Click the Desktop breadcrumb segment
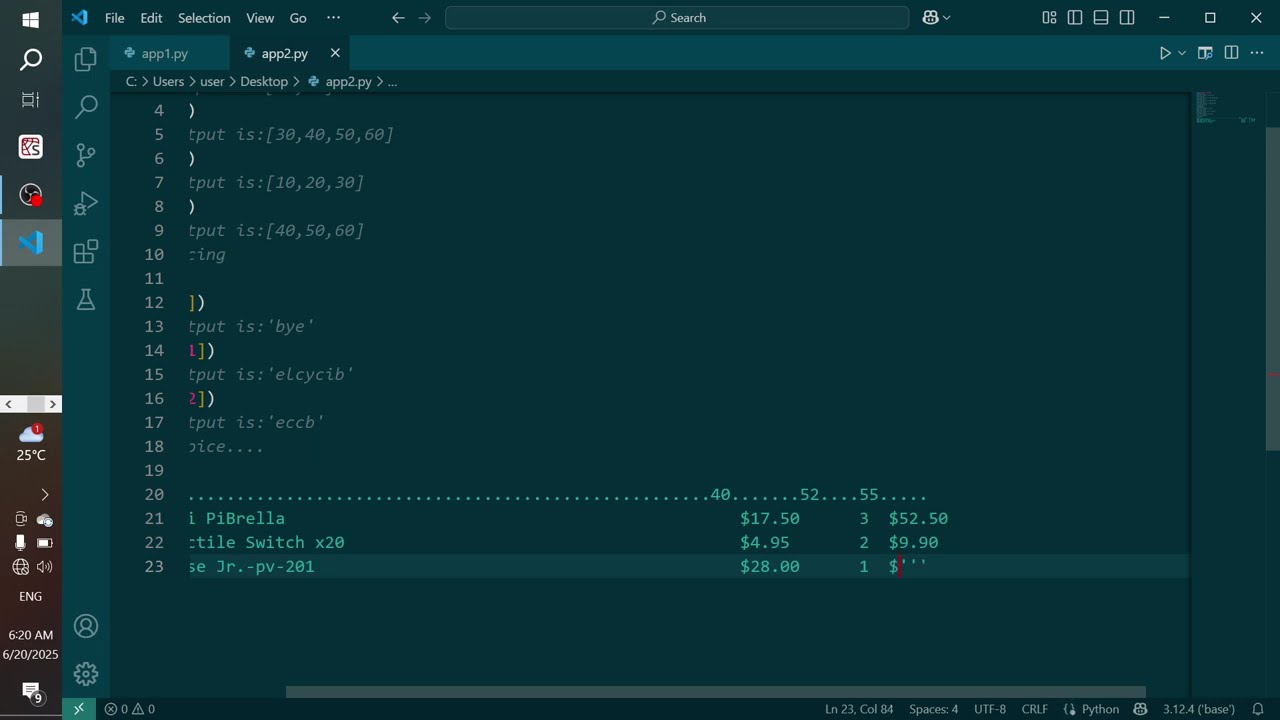The height and width of the screenshot is (720, 1280). point(264,82)
